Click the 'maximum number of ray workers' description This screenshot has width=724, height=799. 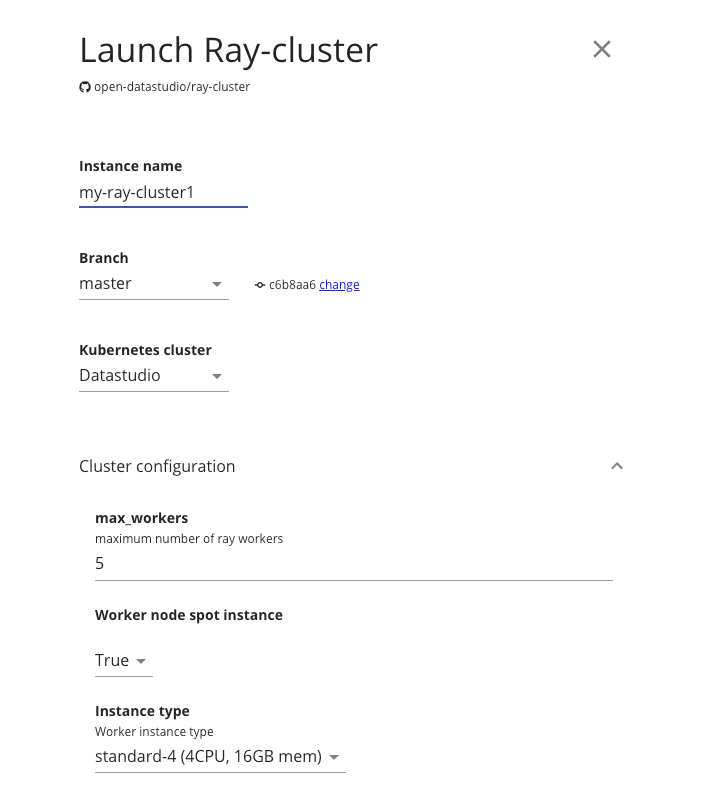point(189,539)
